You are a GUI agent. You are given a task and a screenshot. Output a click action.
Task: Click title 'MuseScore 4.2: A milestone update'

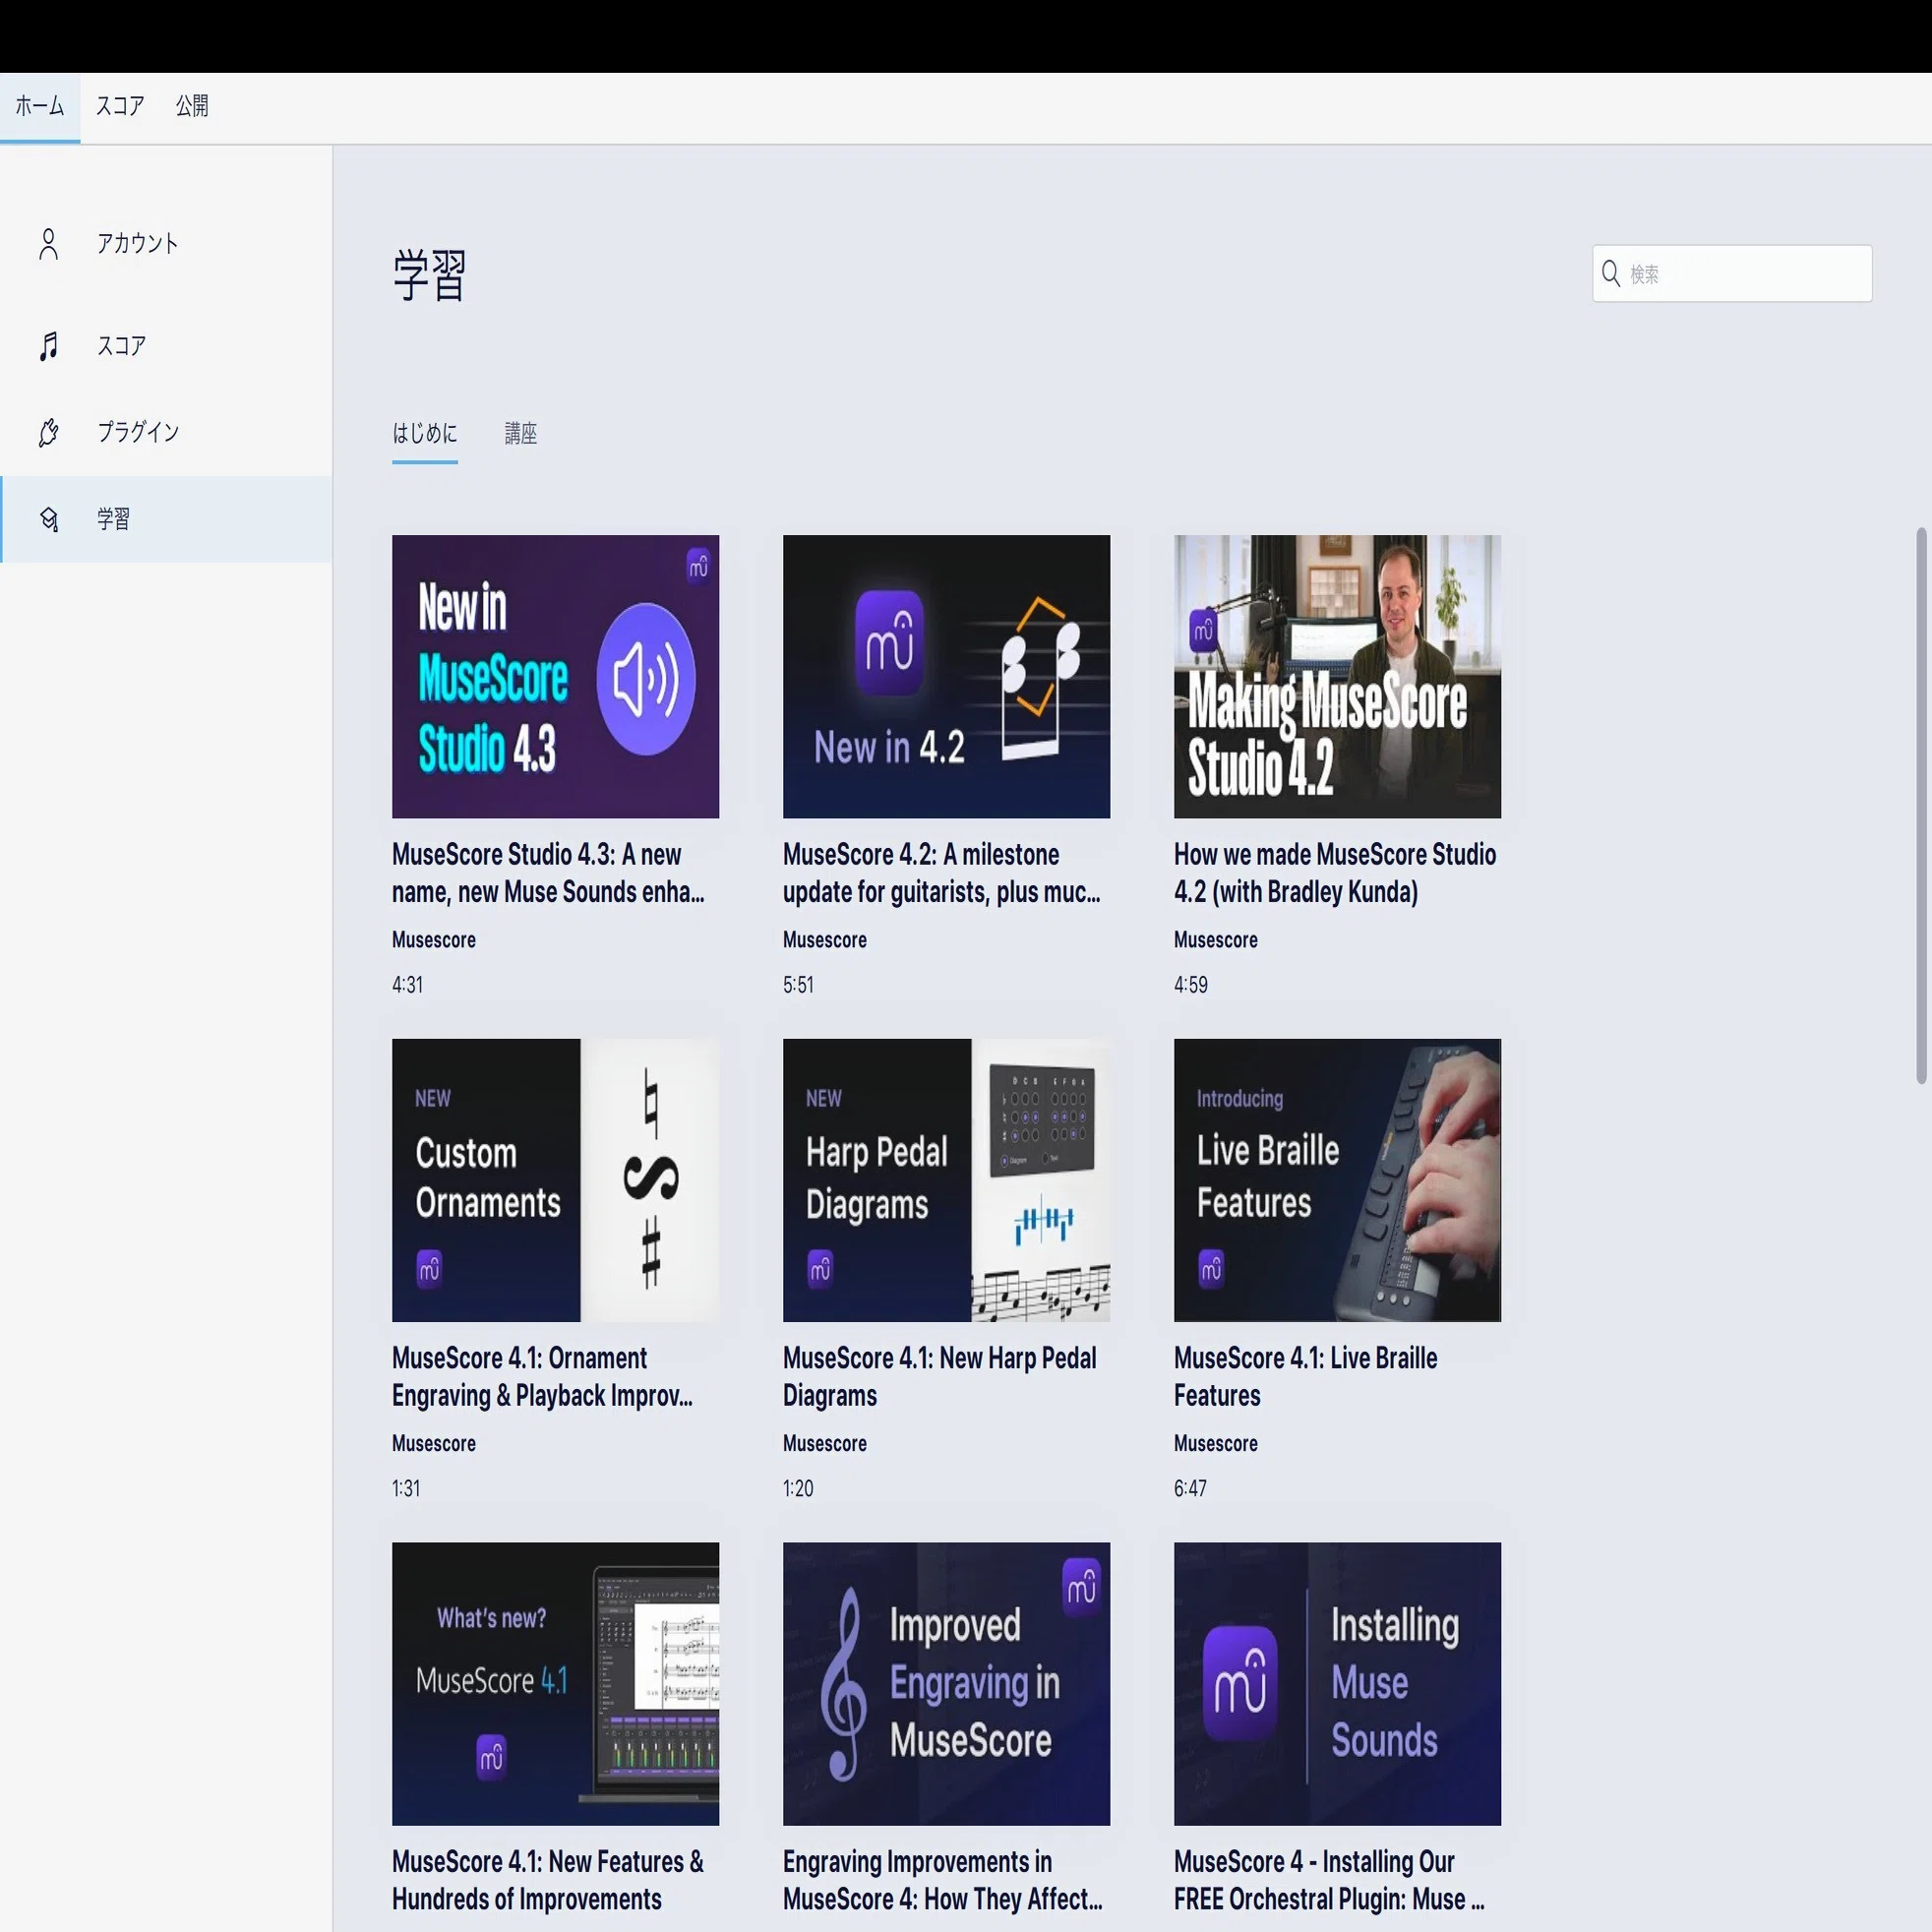pos(942,873)
